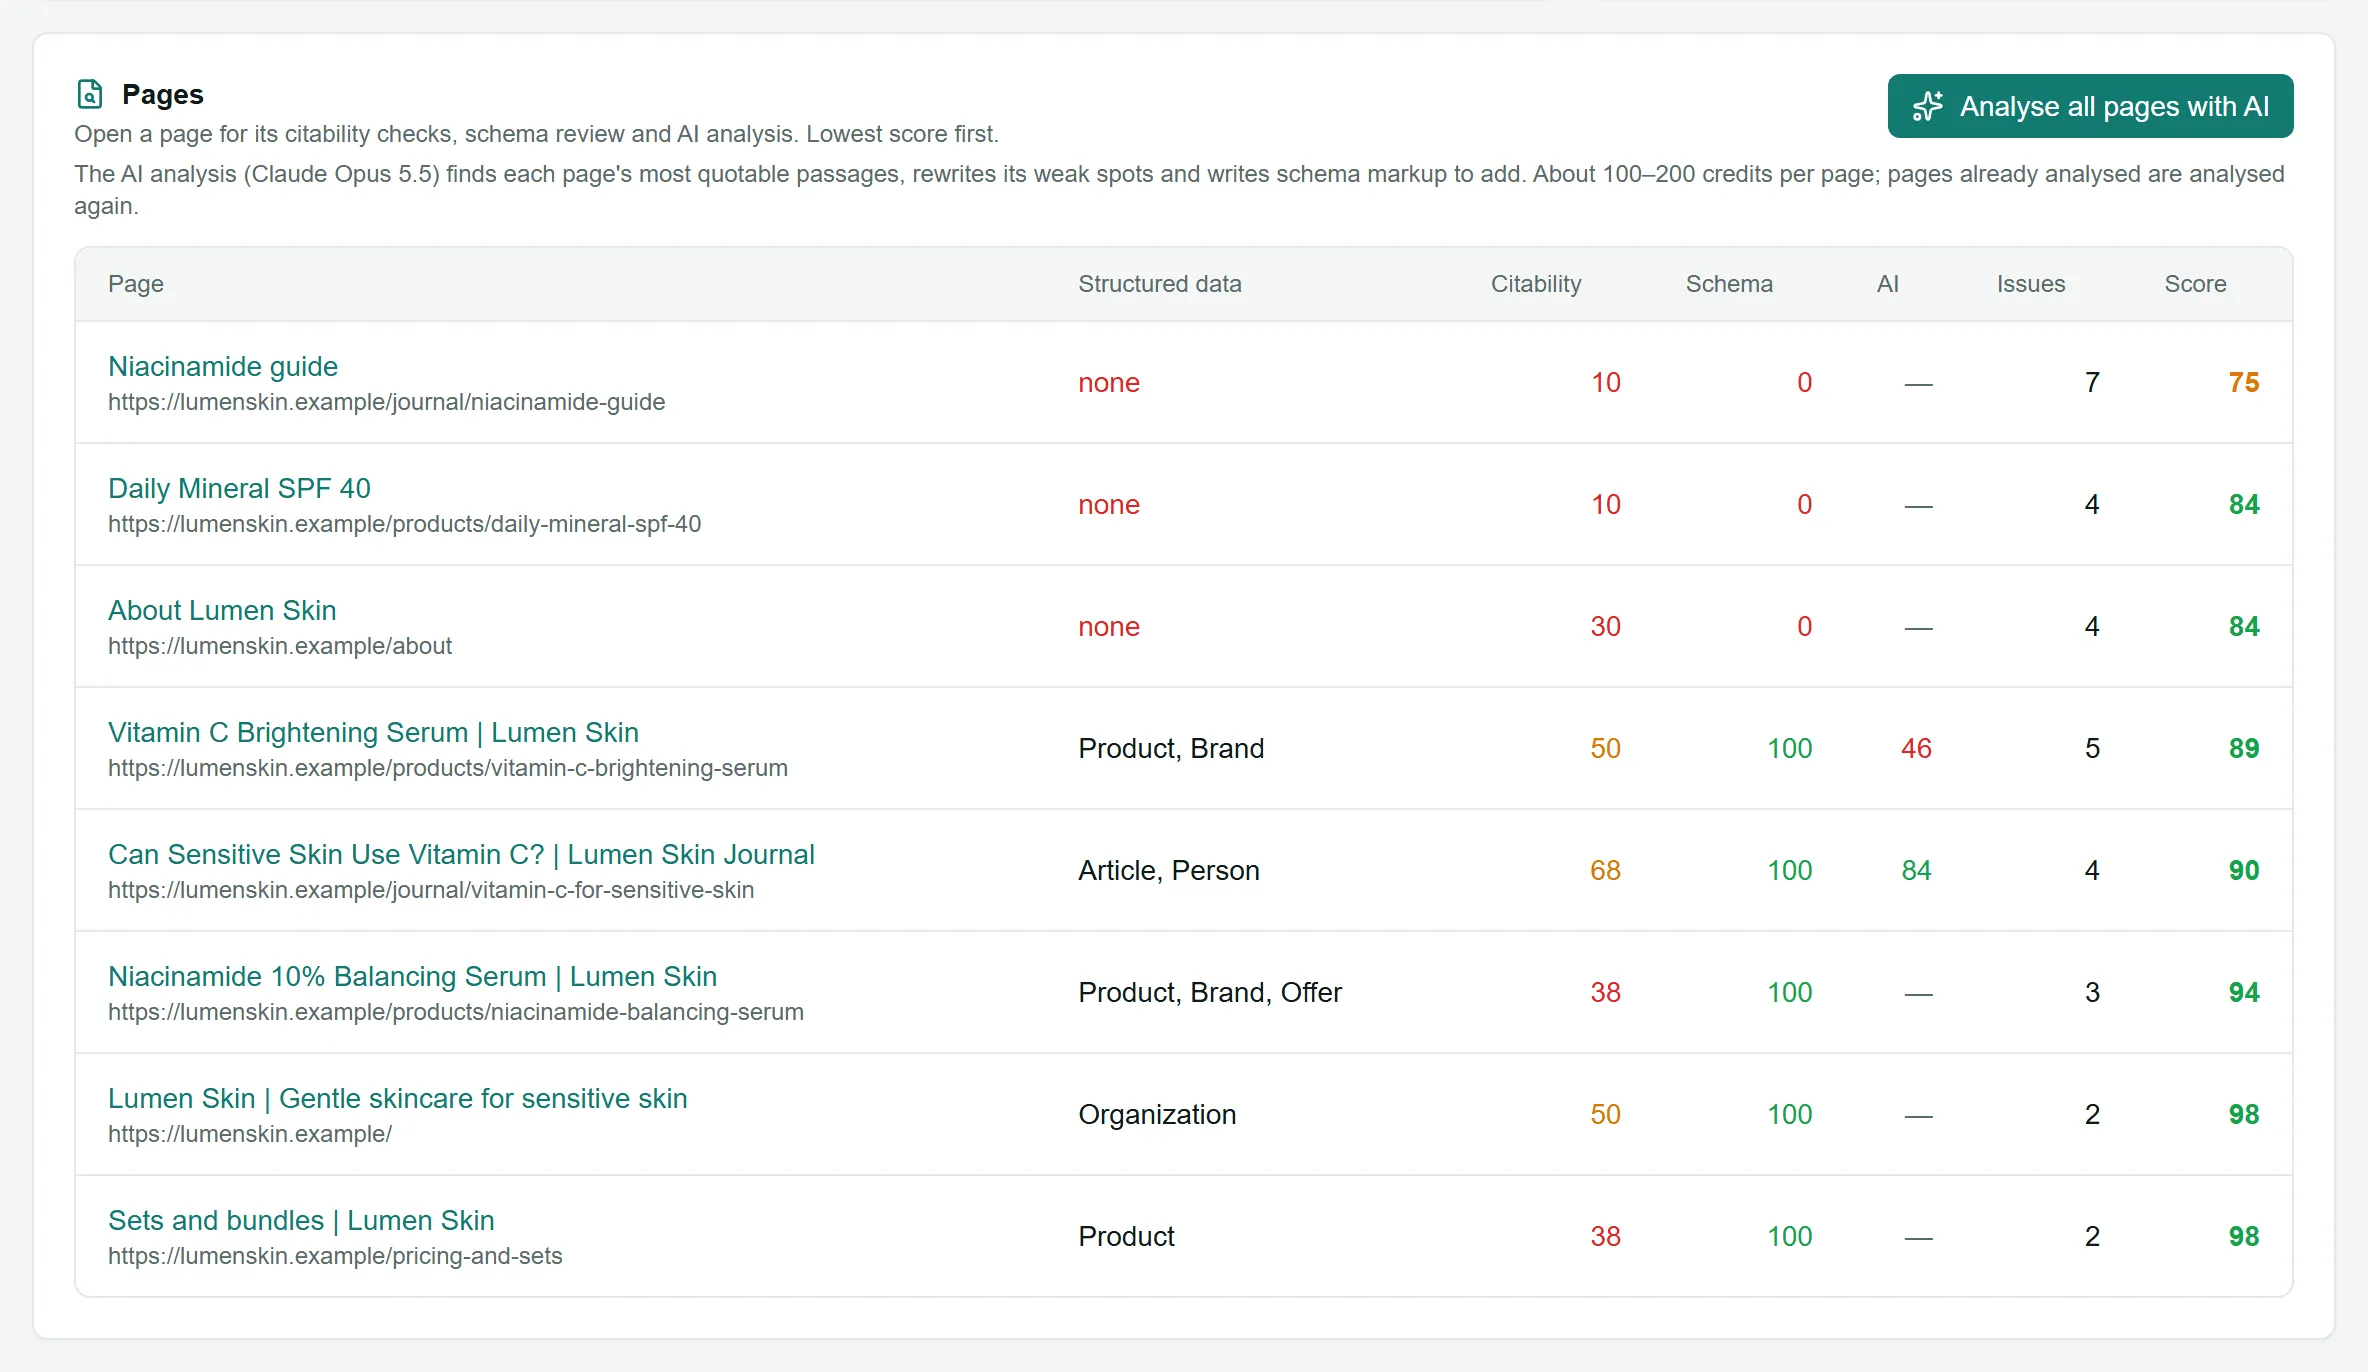Click the Citability column header

[1536, 284]
